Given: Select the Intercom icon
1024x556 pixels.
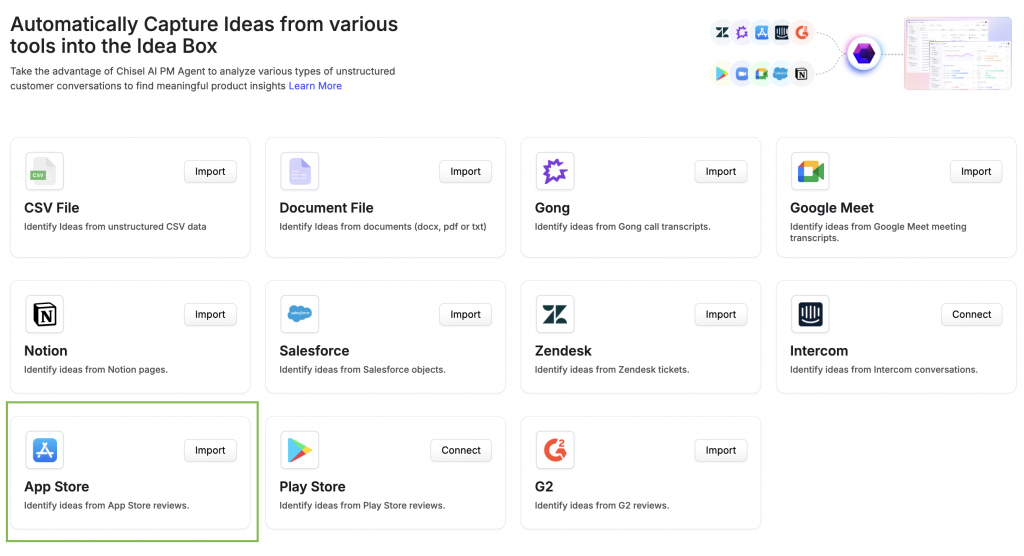Looking at the screenshot, I should 809,315.
